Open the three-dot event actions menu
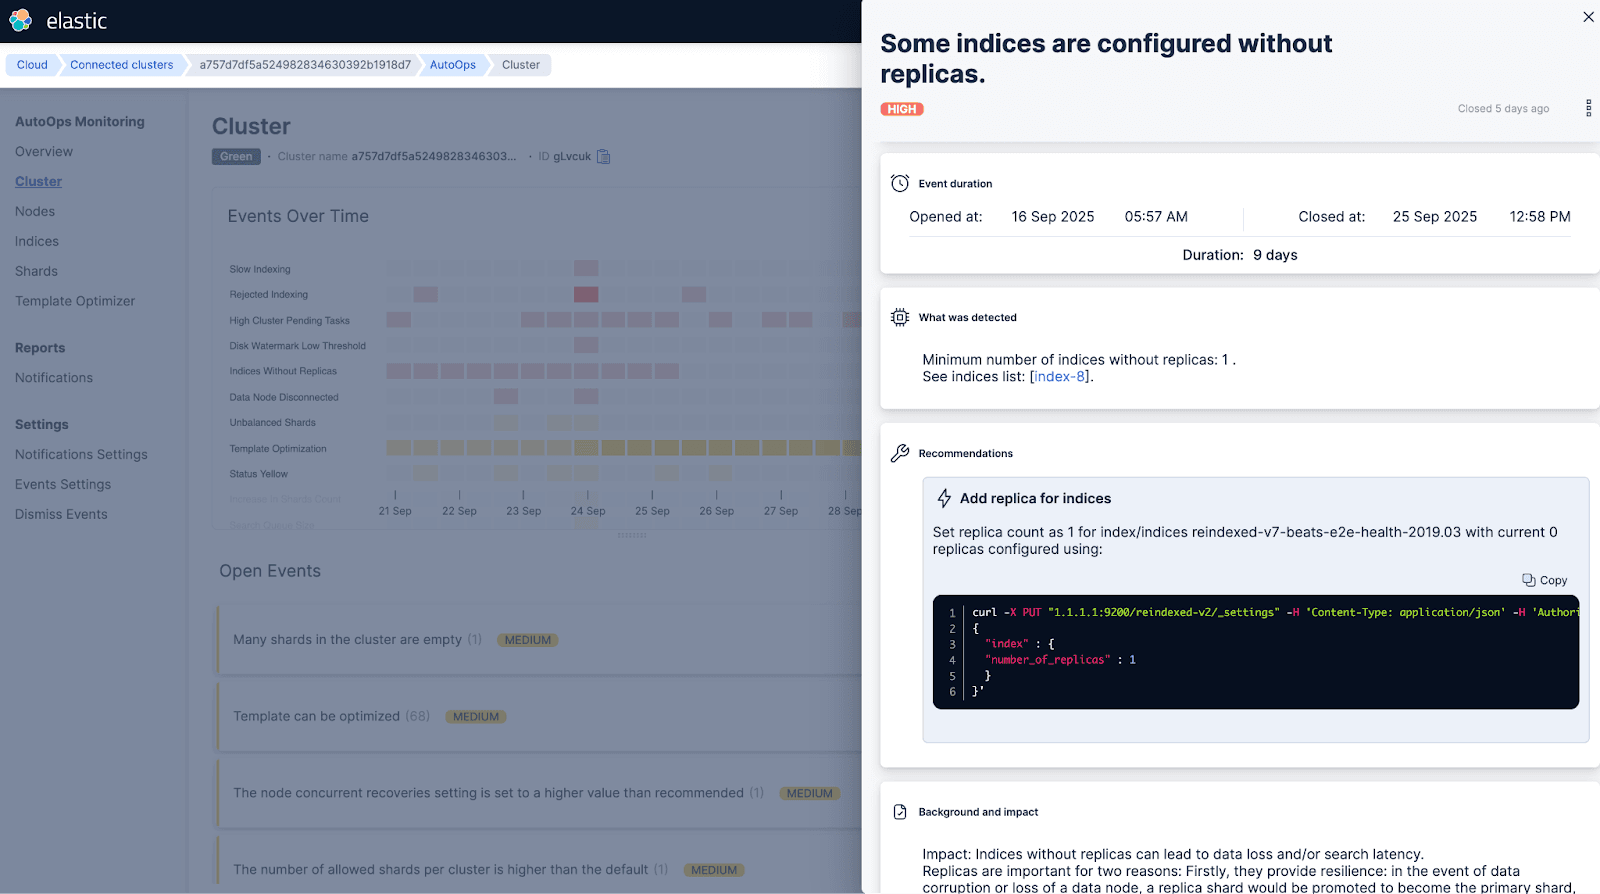Image resolution: width=1600 pixels, height=894 pixels. (x=1588, y=108)
